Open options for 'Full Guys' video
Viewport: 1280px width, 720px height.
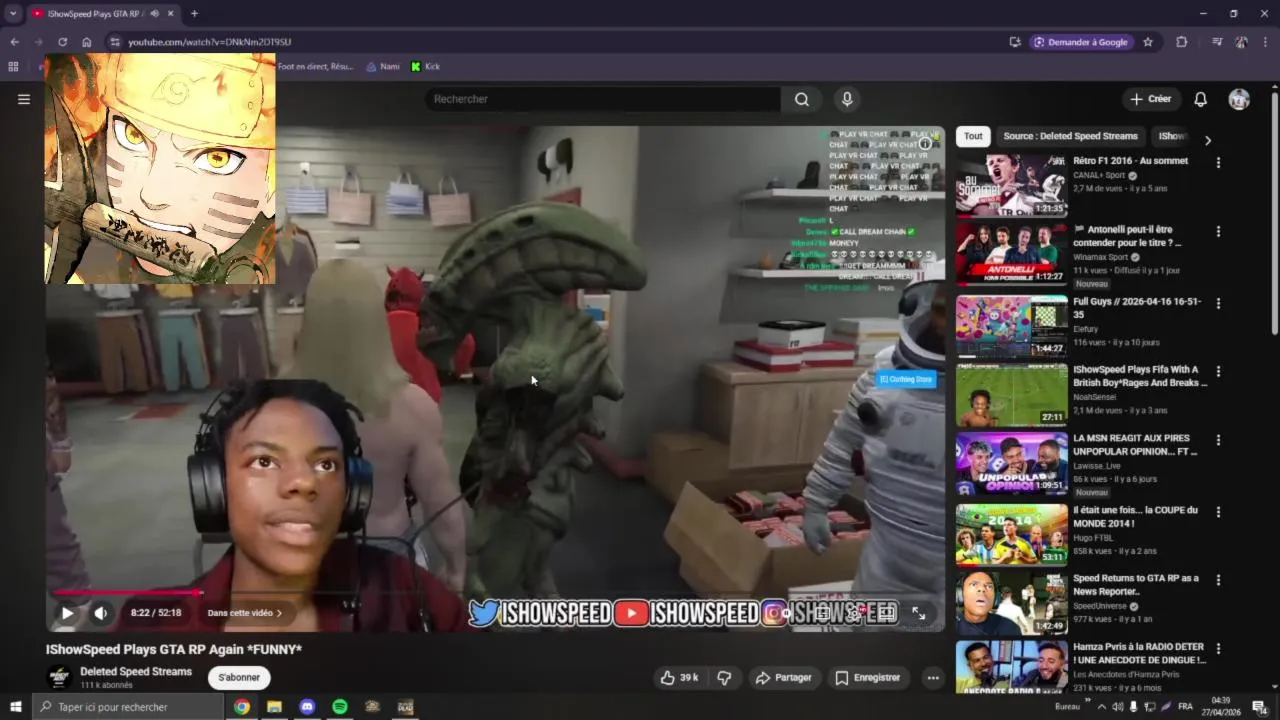coord(1218,302)
